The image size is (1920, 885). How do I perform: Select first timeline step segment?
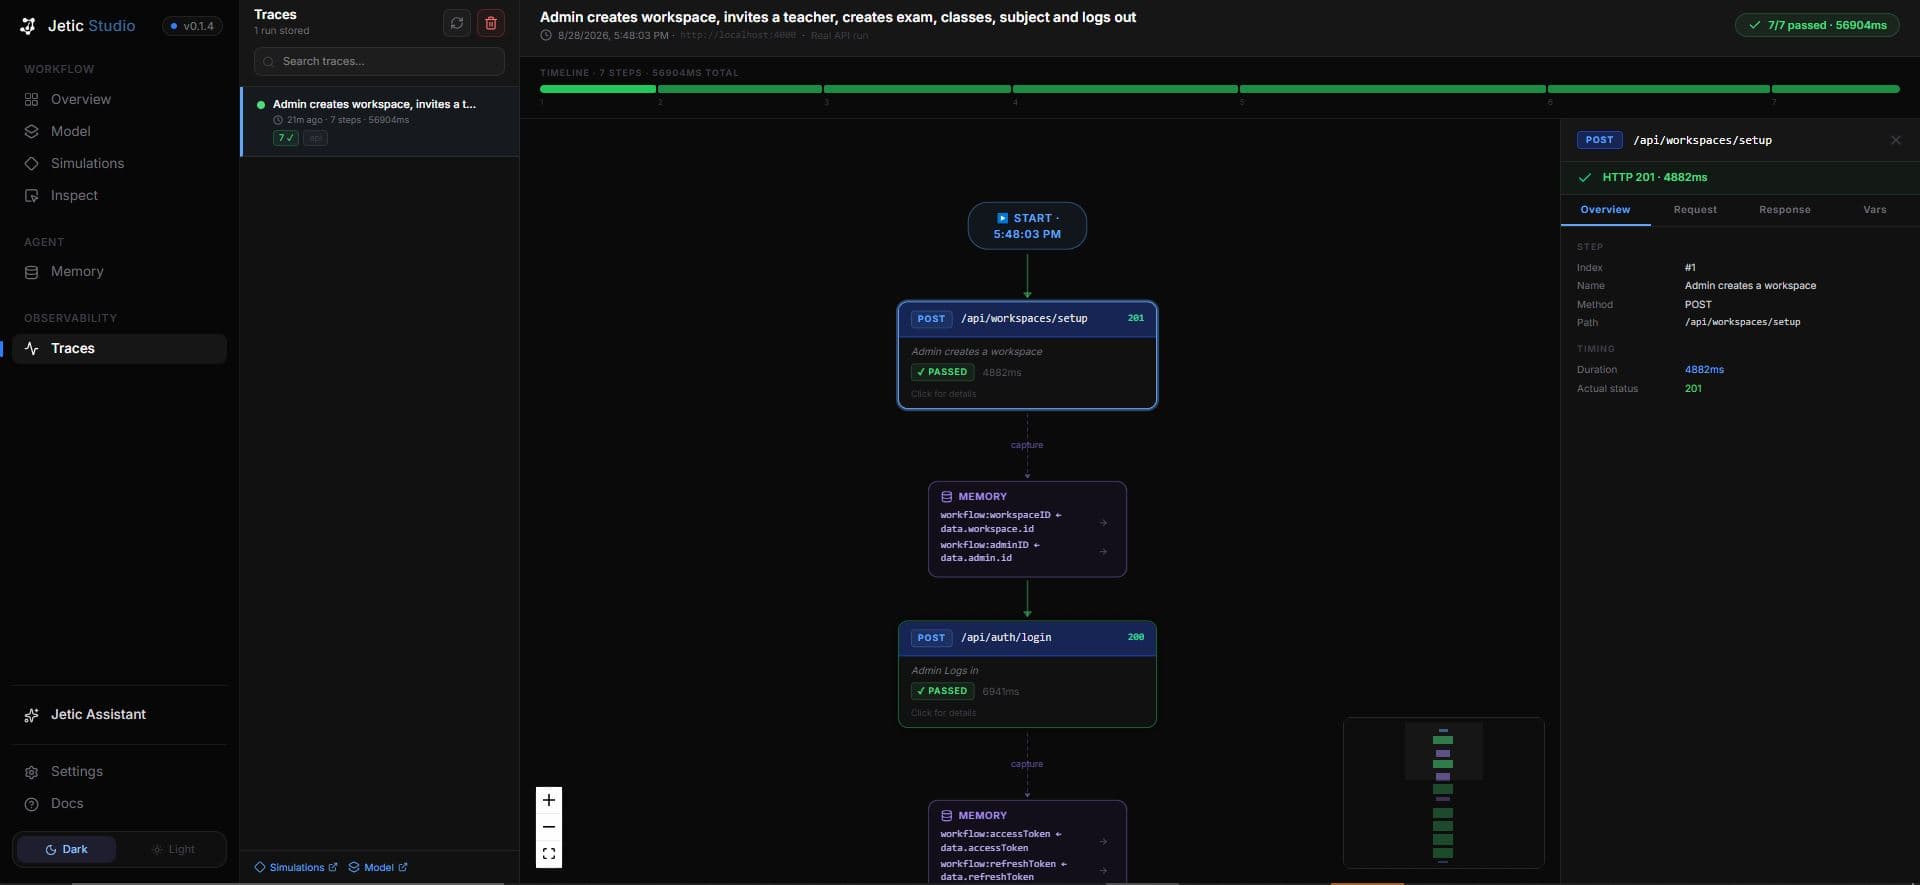click(x=598, y=89)
